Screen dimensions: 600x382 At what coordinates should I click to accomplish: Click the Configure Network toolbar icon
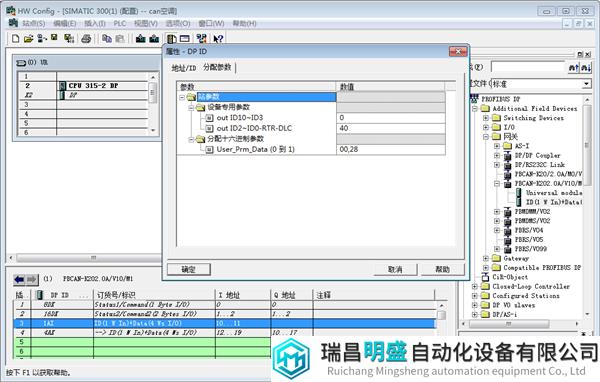(x=201, y=38)
